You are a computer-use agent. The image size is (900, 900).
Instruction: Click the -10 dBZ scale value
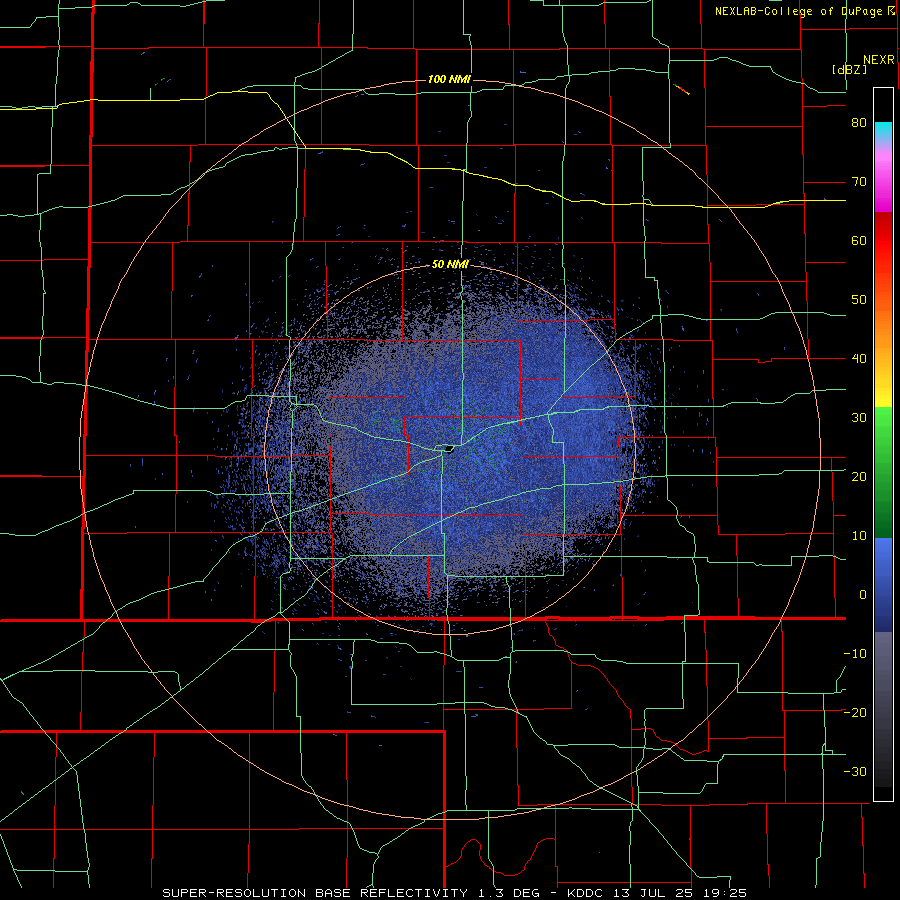click(855, 653)
